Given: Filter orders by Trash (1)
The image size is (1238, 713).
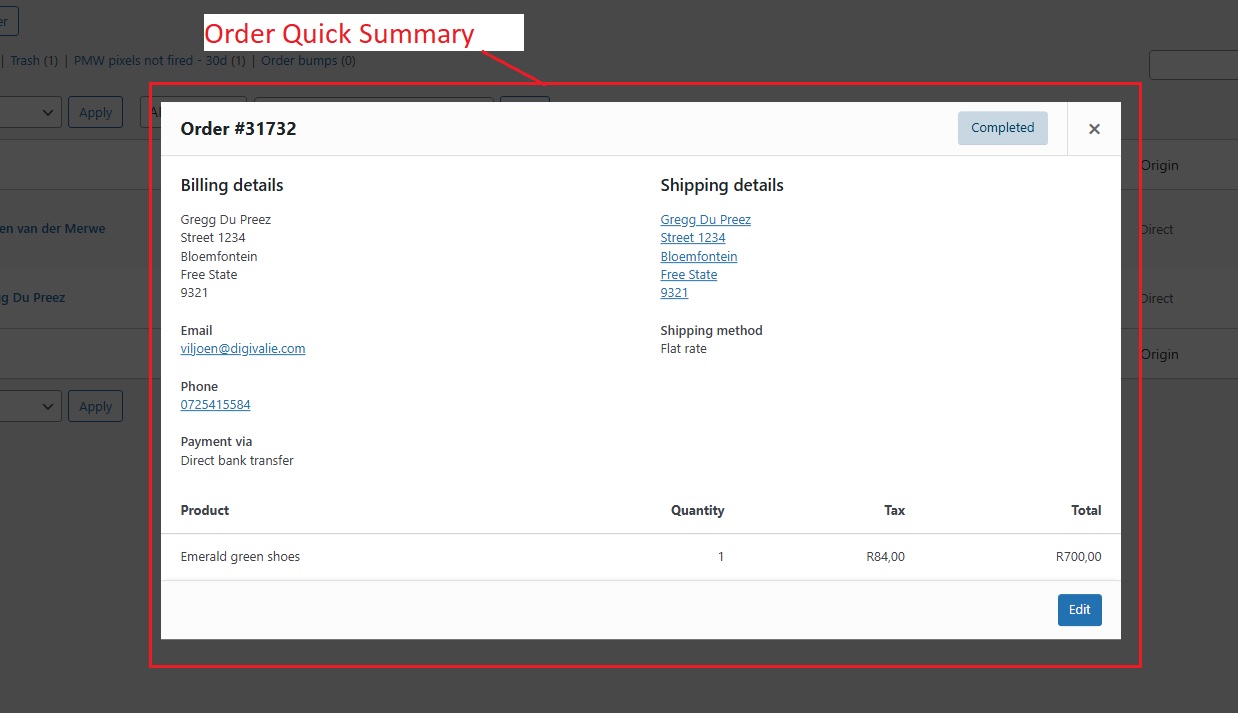Looking at the screenshot, I should click(33, 61).
